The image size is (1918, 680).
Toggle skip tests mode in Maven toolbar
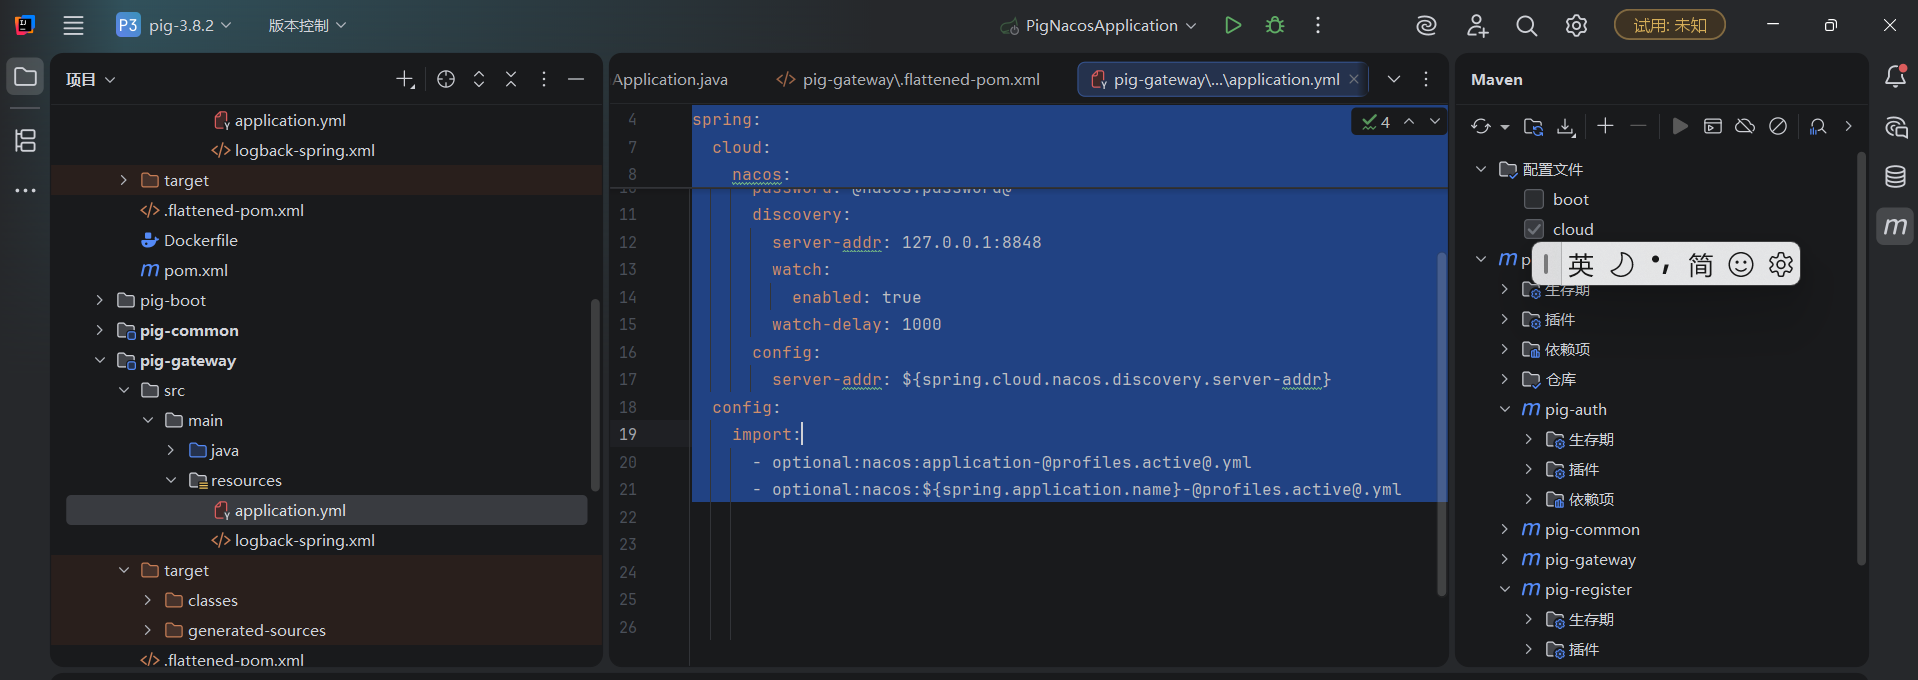coord(1778,126)
